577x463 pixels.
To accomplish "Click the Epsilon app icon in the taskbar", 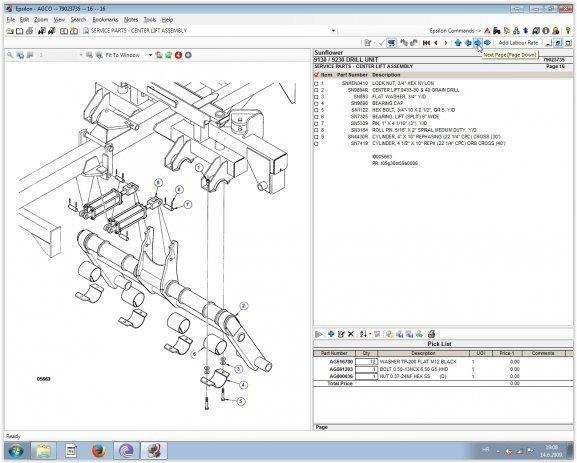I will pyautogui.click(x=154, y=451).
